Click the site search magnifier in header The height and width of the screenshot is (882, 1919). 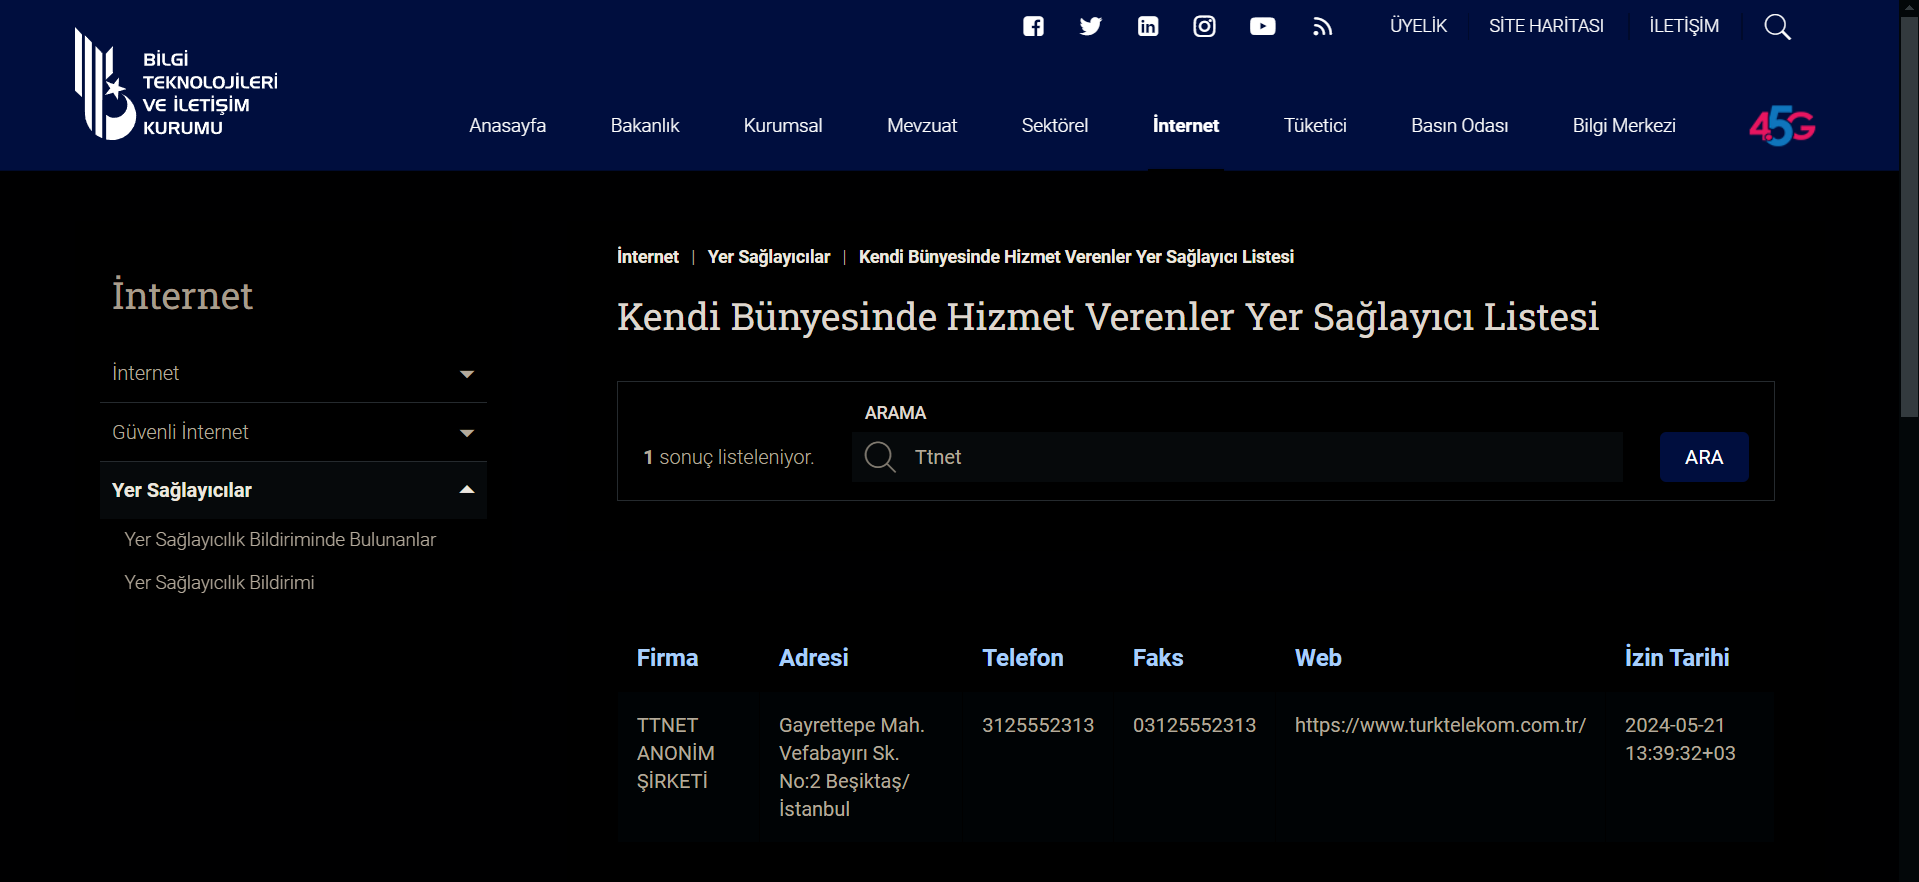(1777, 27)
